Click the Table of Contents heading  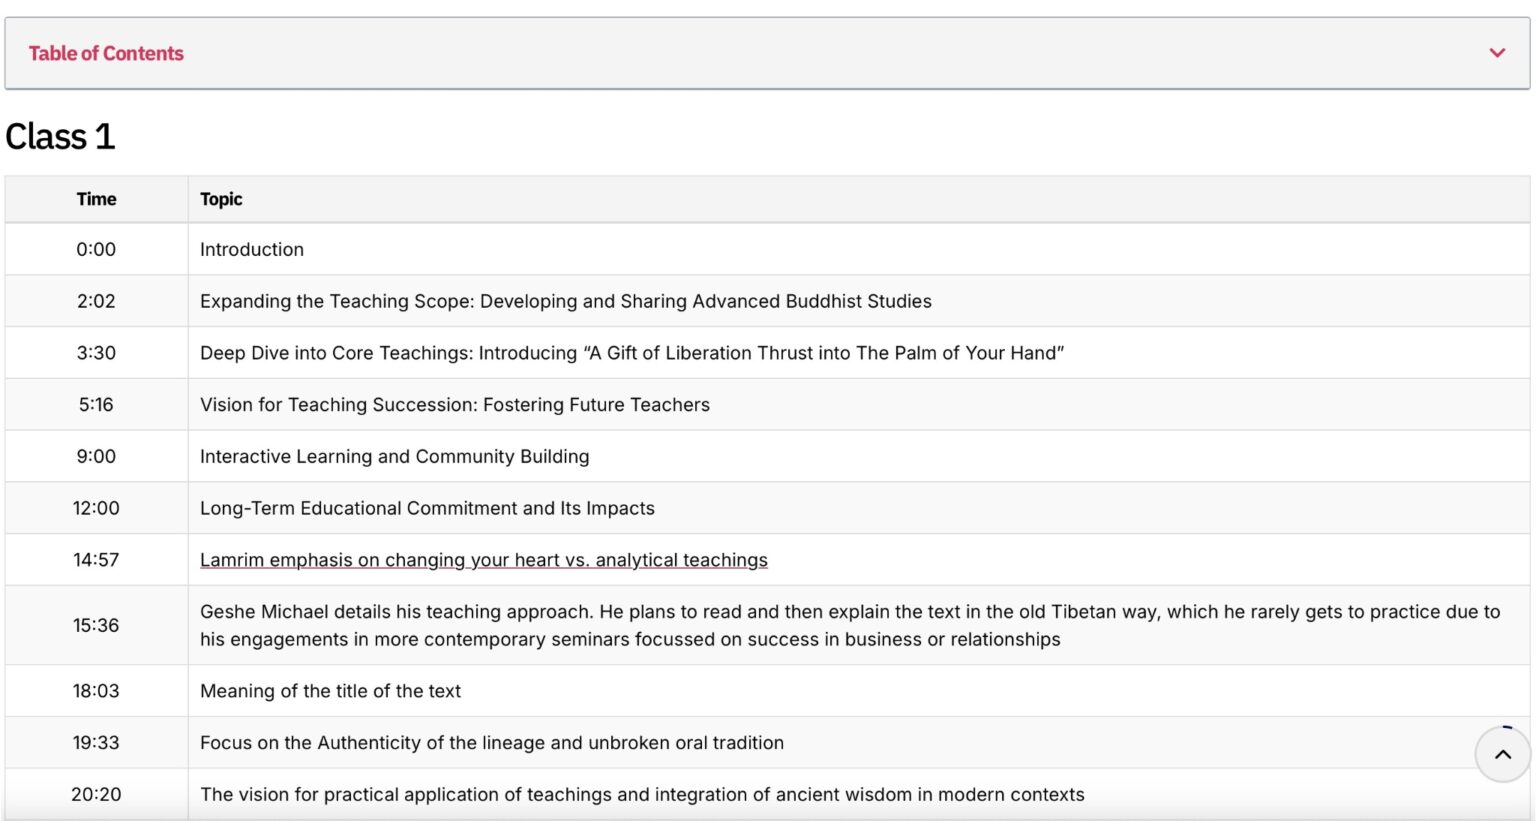click(106, 53)
